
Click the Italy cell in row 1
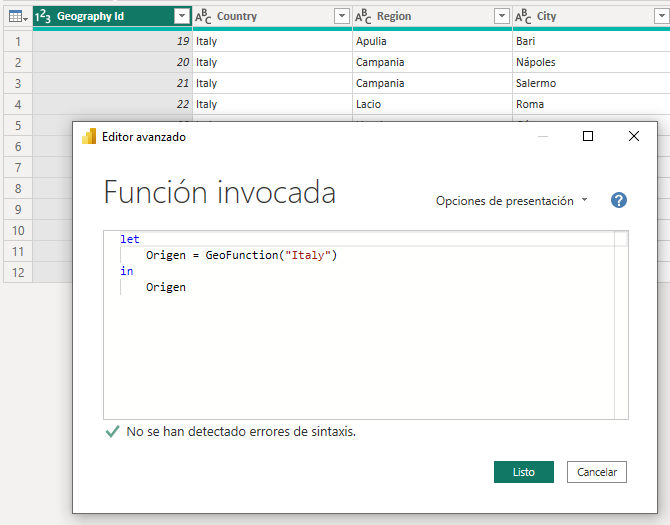pyautogui.click(x=272, y=41)
